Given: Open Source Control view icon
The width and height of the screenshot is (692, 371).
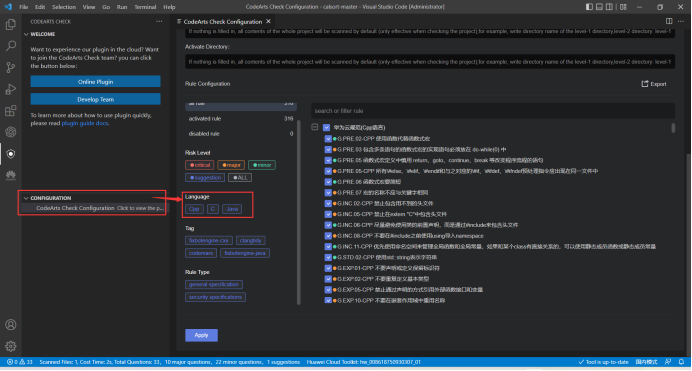Looking at the screenshot, I should tap(11, 67).
